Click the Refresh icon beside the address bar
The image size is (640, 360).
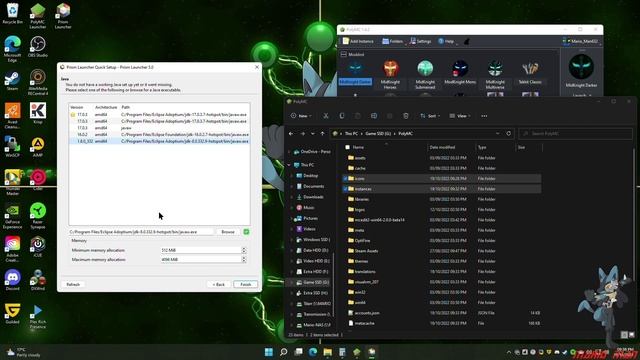point(509,133)
